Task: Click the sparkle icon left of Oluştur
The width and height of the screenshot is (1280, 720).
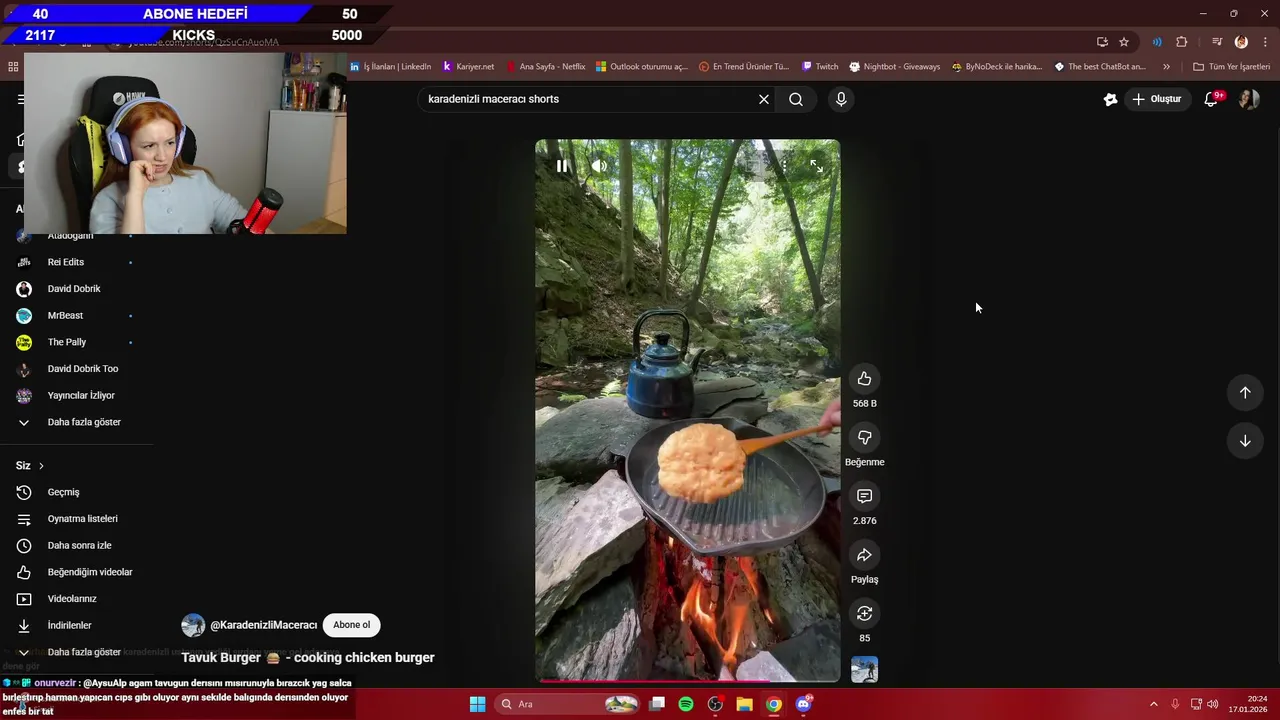Action: pyautogui.click(x=1110, y=99)
